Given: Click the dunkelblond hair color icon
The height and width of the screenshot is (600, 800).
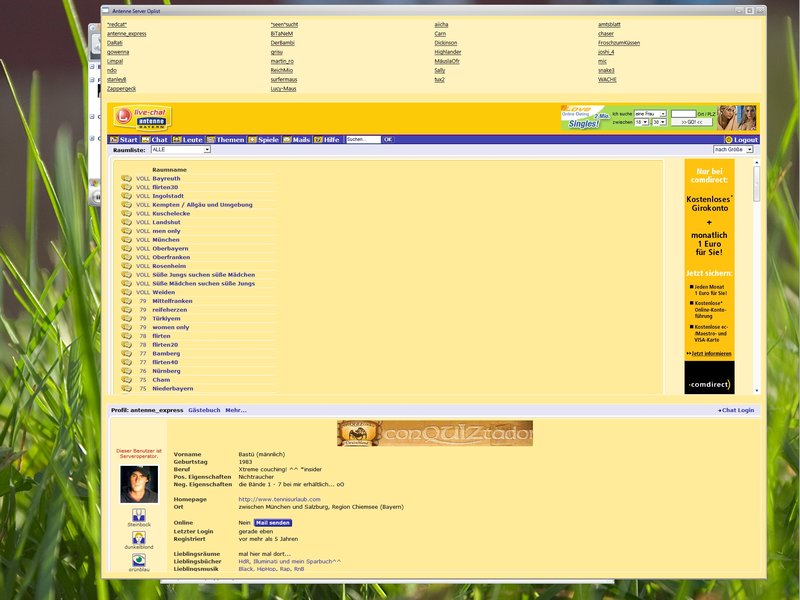Looking at the screenshot, I should [x=138, y=537].
